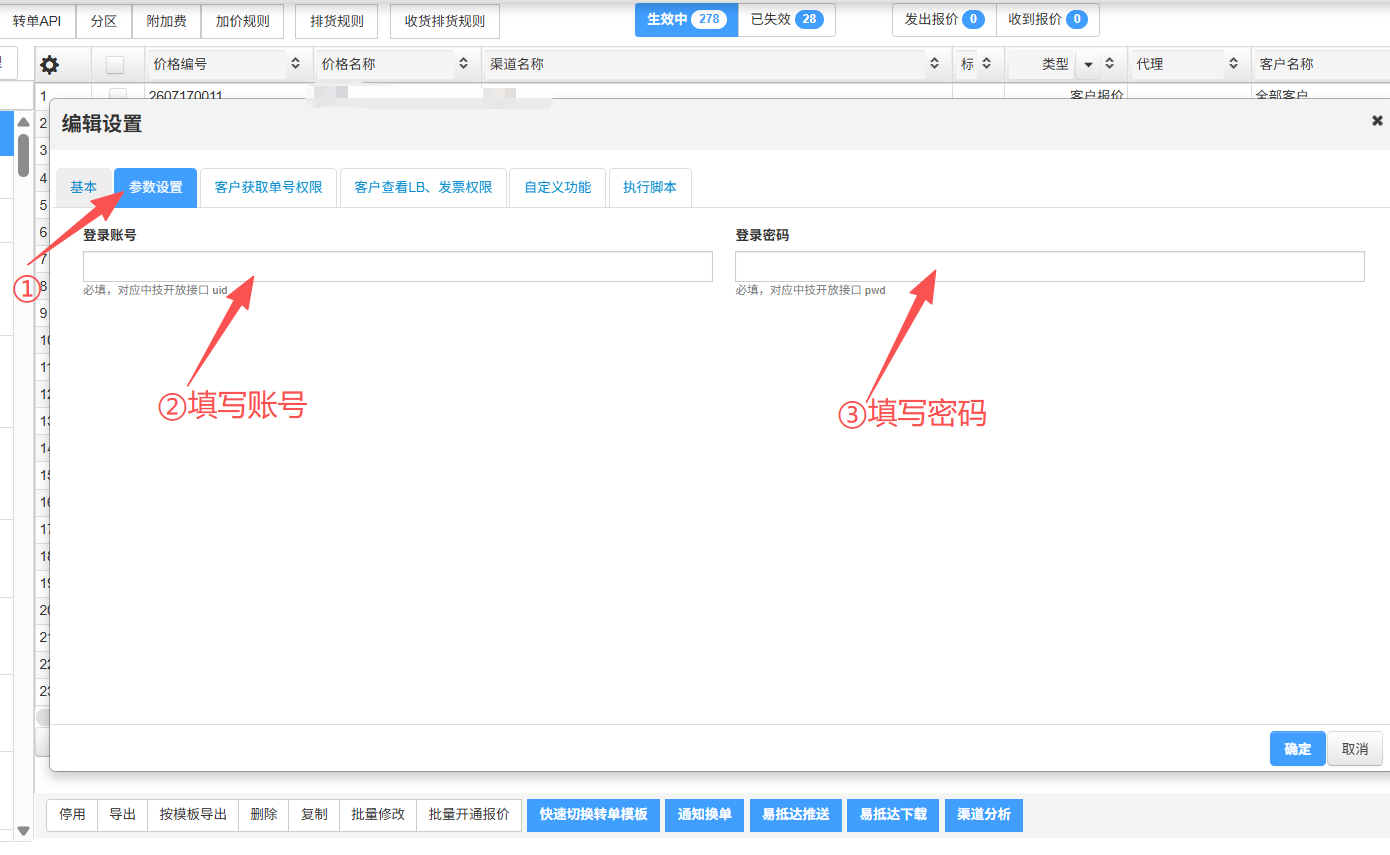Click sort arrows on 价格编号 column
This screenshot has width=1390, height=855.
295,64
